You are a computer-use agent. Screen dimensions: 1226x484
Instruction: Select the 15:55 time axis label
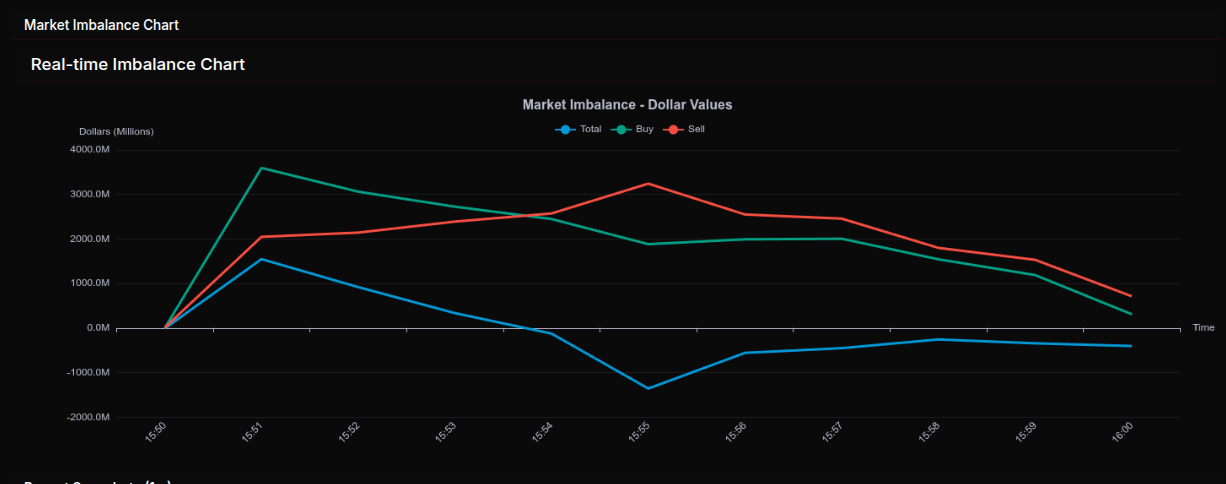[638, 432]
